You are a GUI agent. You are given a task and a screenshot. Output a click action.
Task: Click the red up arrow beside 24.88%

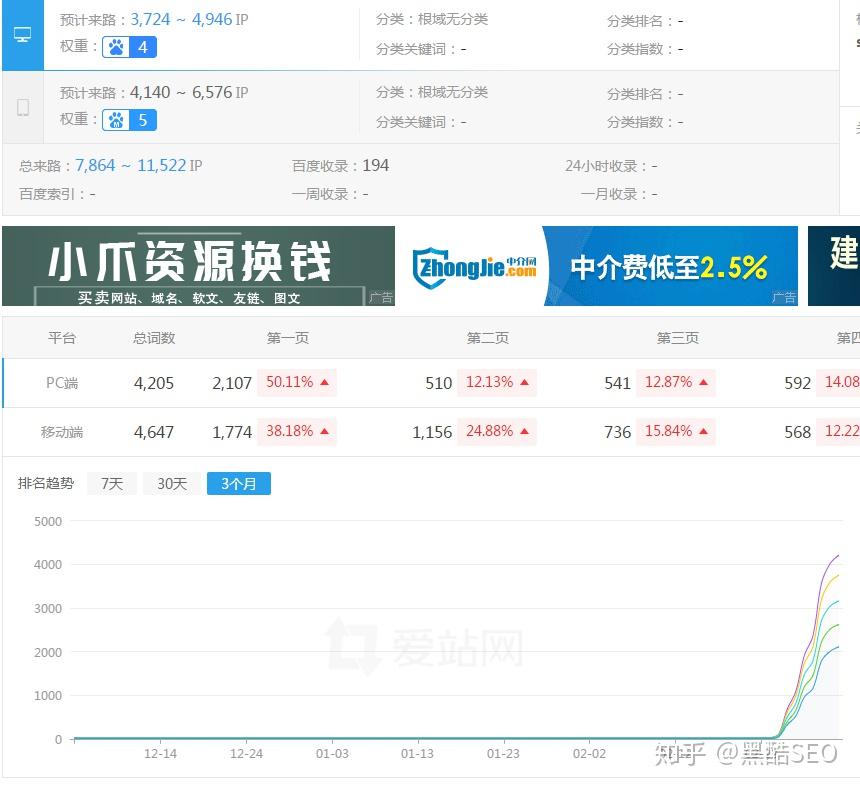coord(524,432)
